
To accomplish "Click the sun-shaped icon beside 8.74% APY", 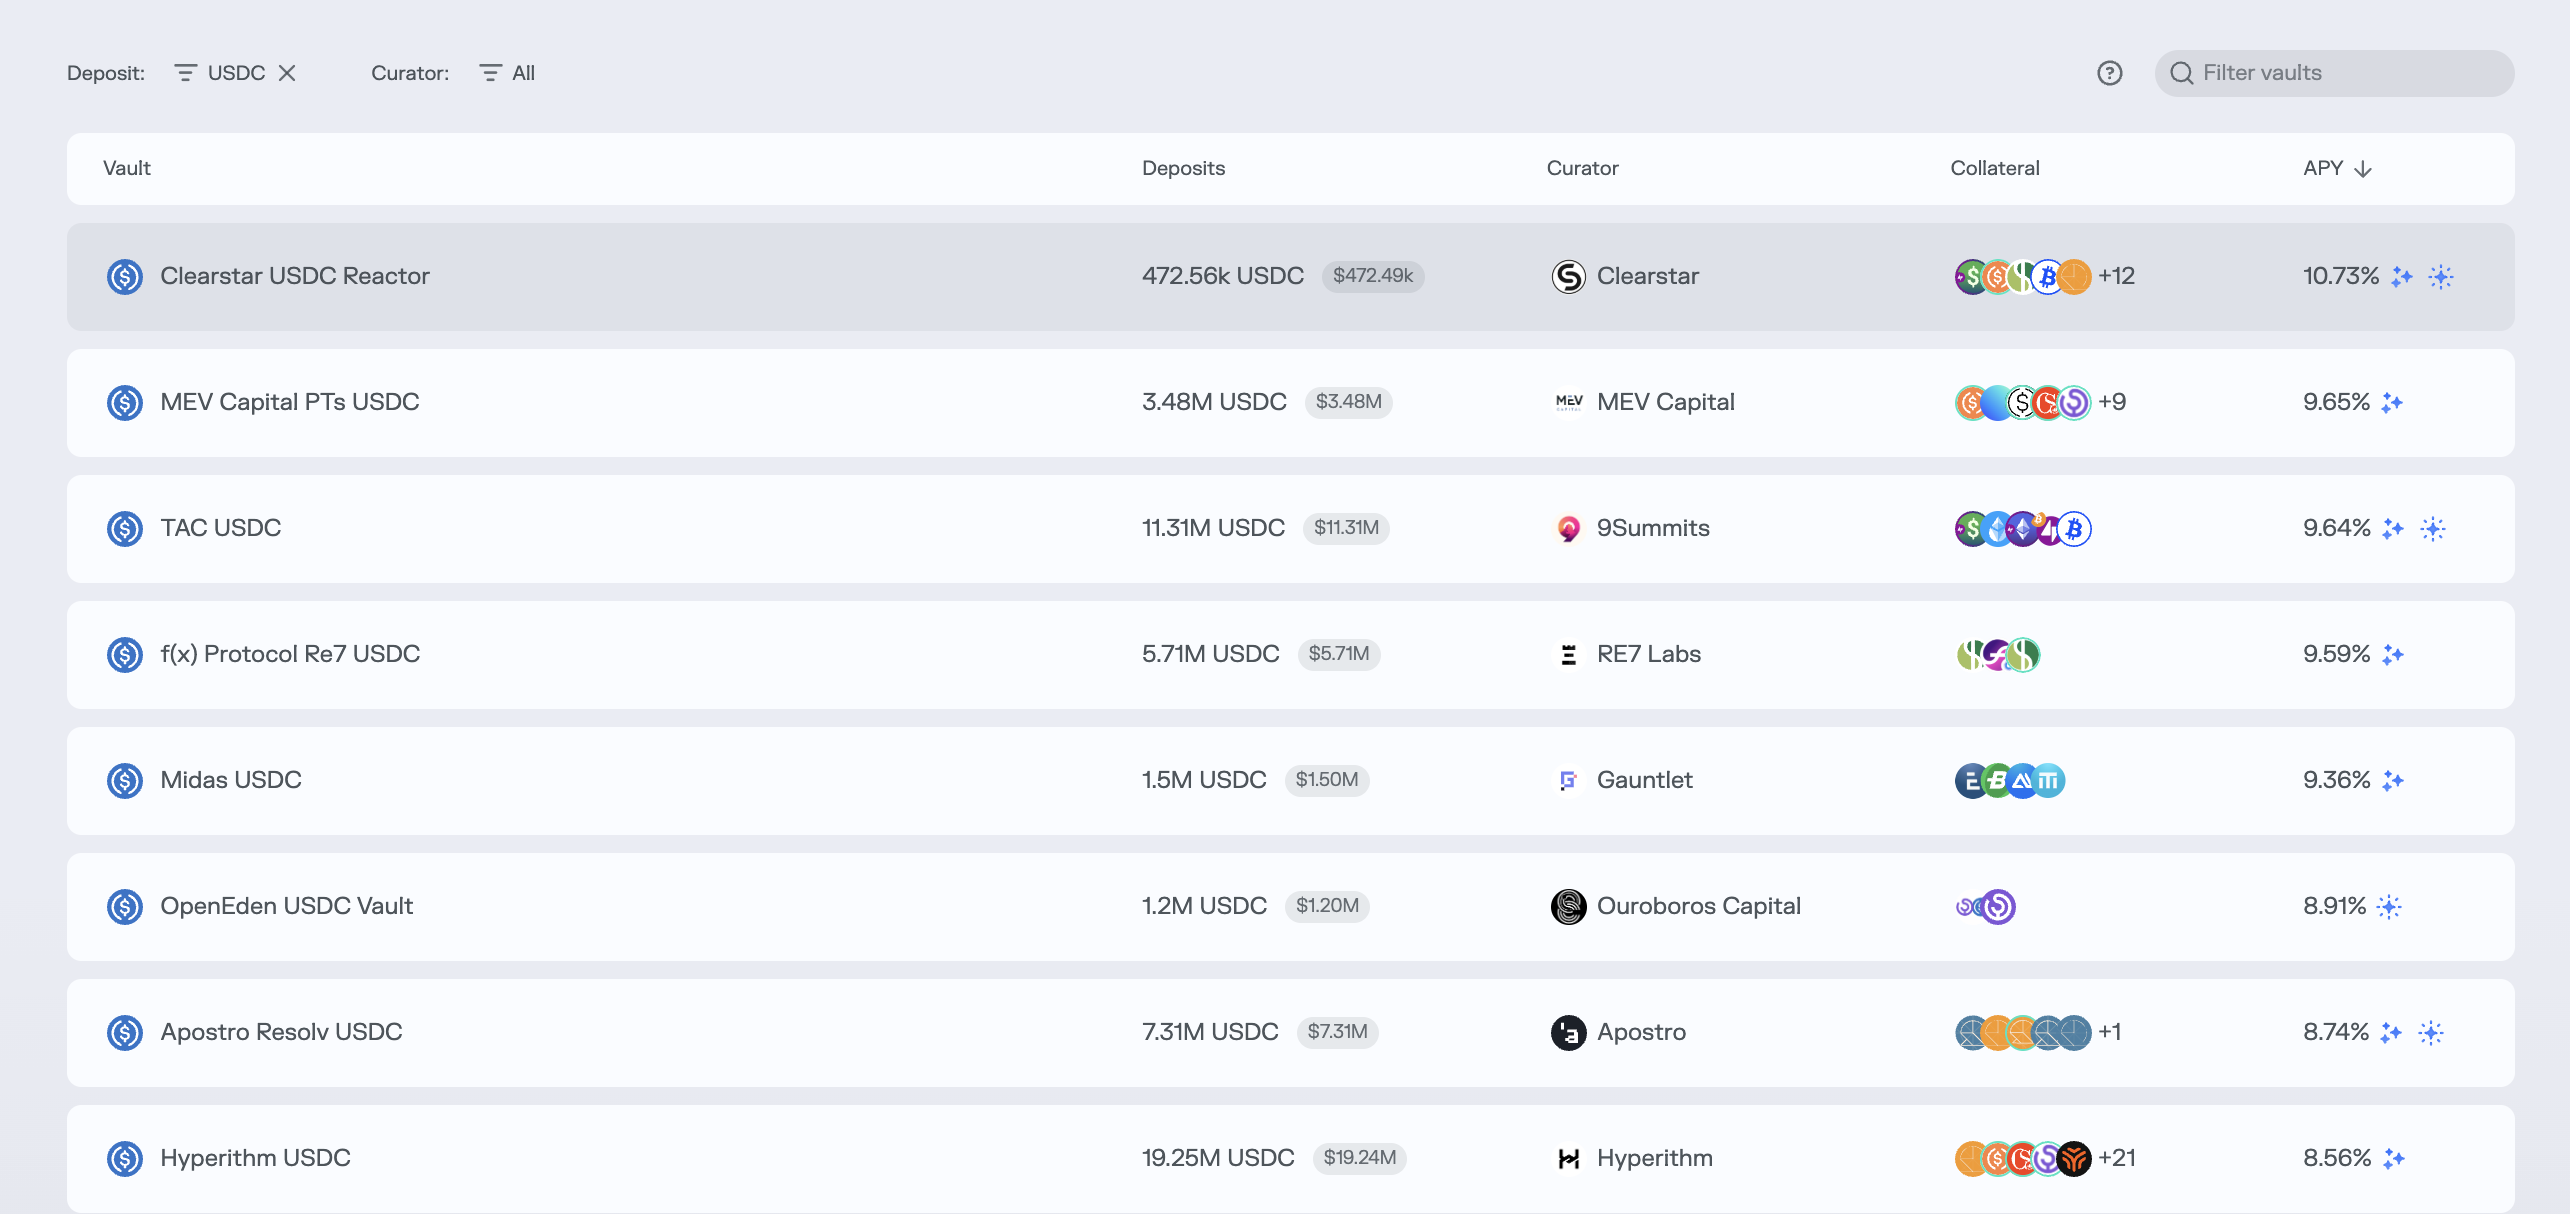I will click(2431, 1032).
